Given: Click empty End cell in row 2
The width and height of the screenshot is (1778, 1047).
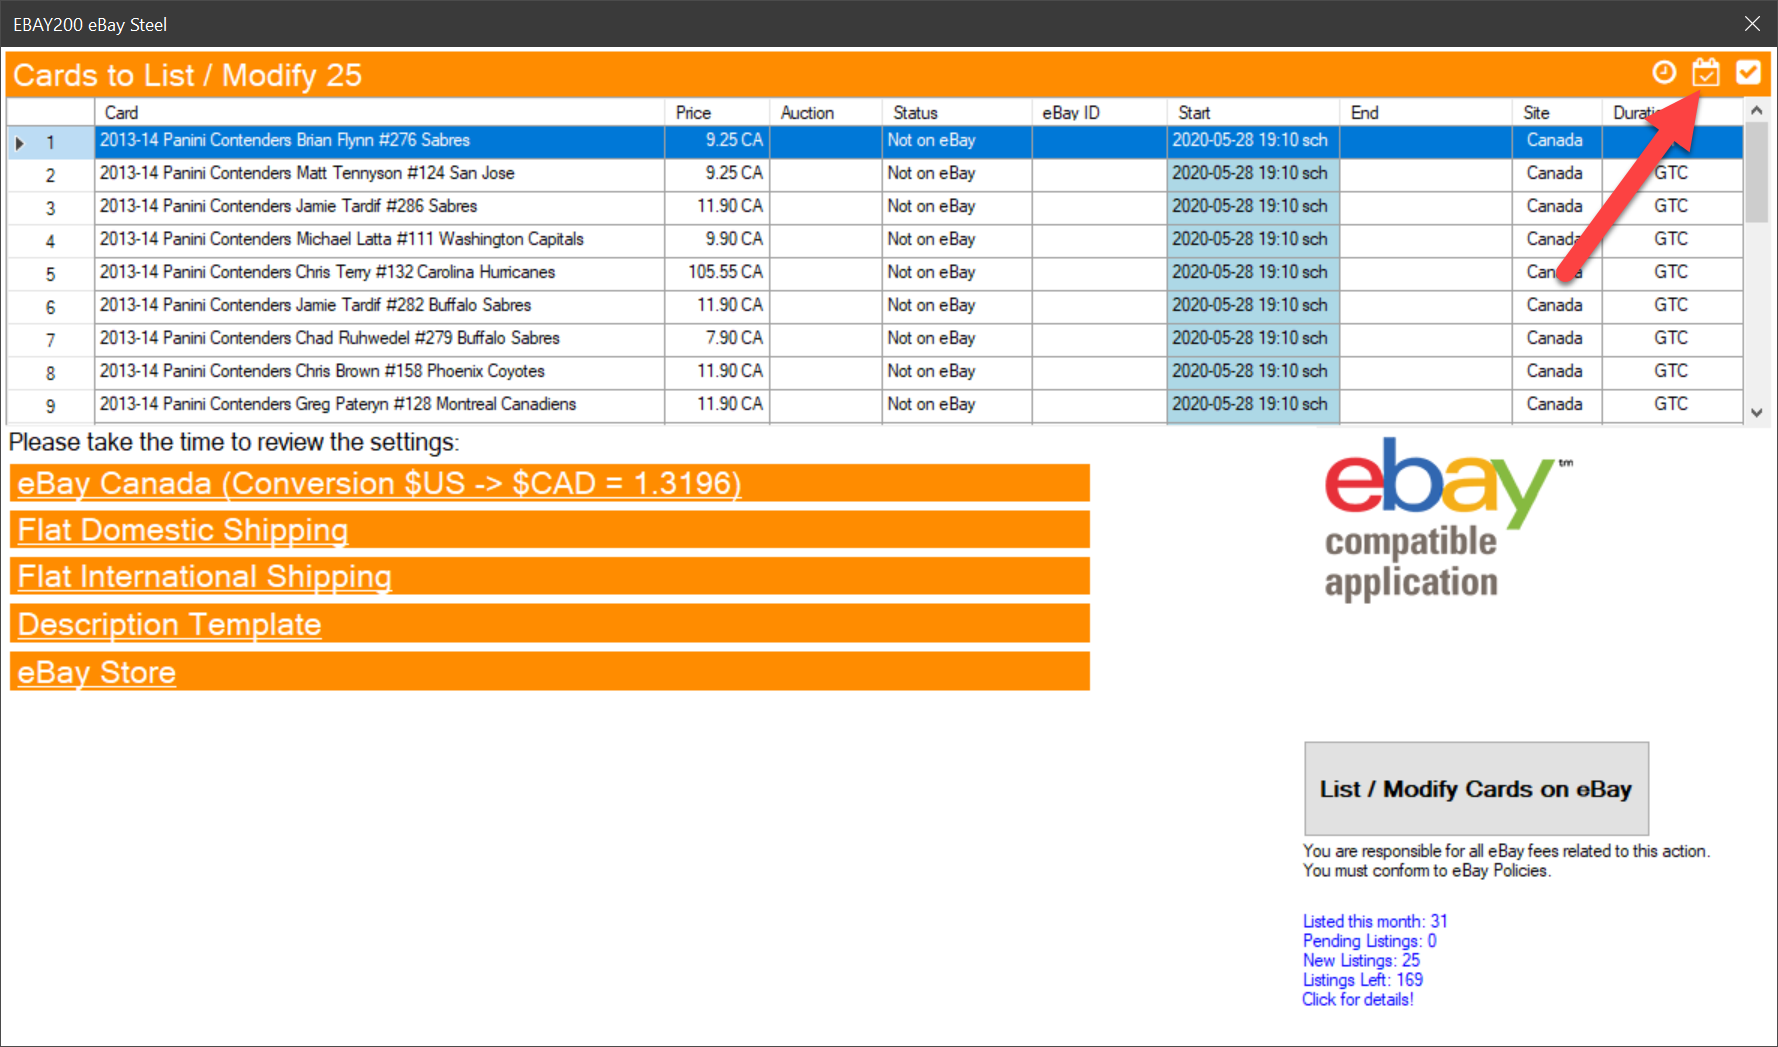Looking at the screenshot, I should (1426, 174).
